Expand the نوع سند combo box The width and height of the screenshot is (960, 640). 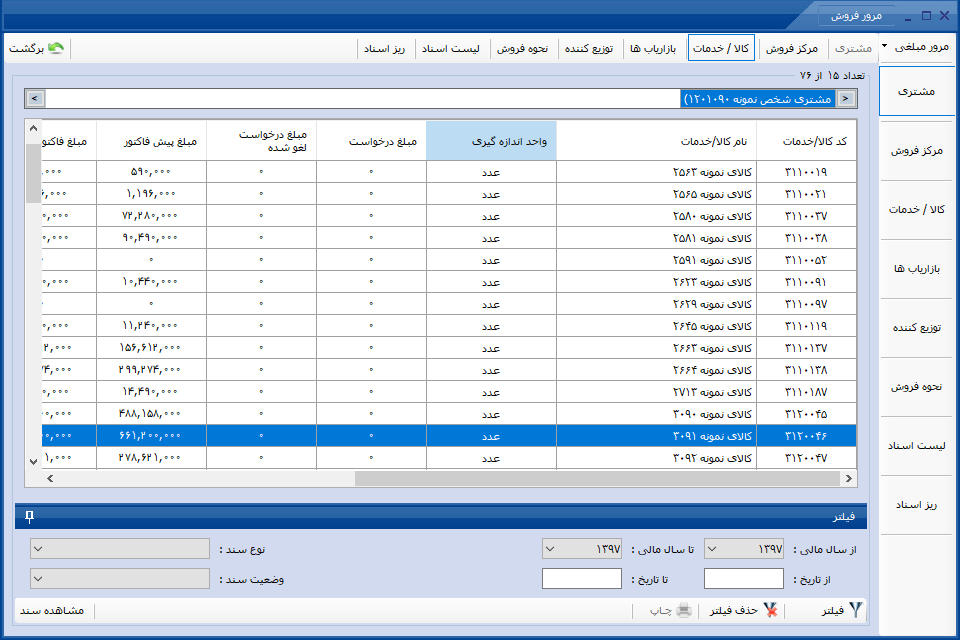pyautogui.click(x=38, y=549)
